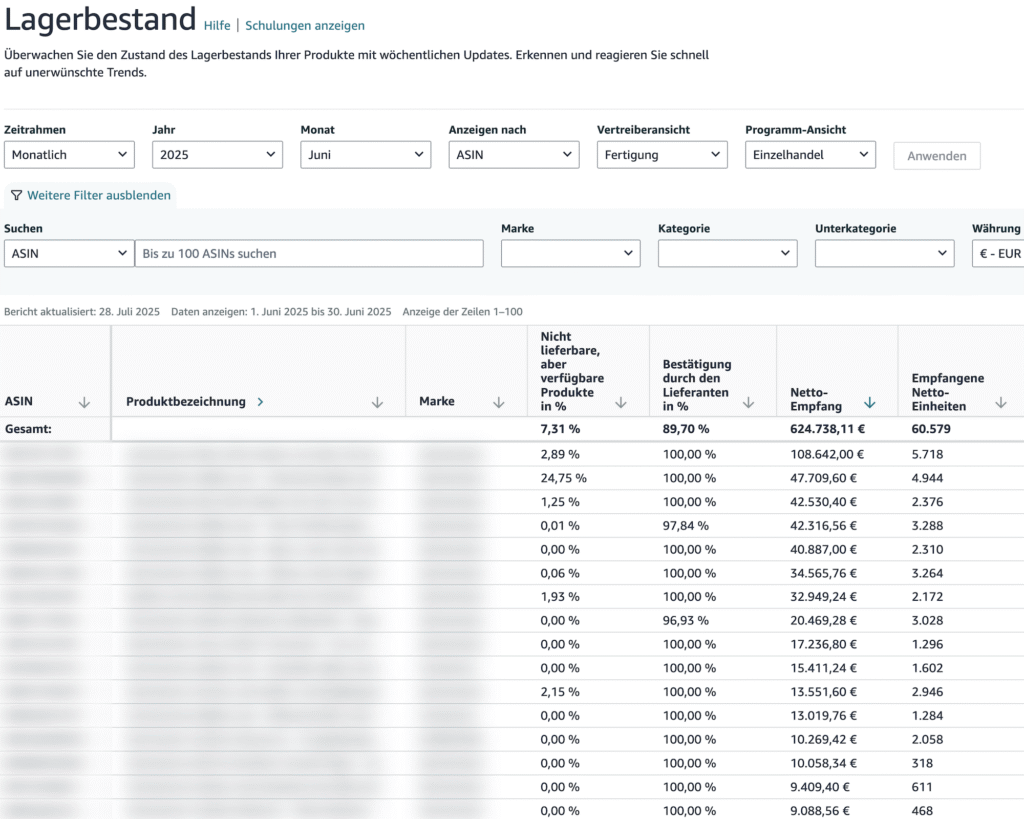Click sort arrow in Produktbezeichnung column
The height and width of the screenshot is (819, 1024).
pos(377,402)
